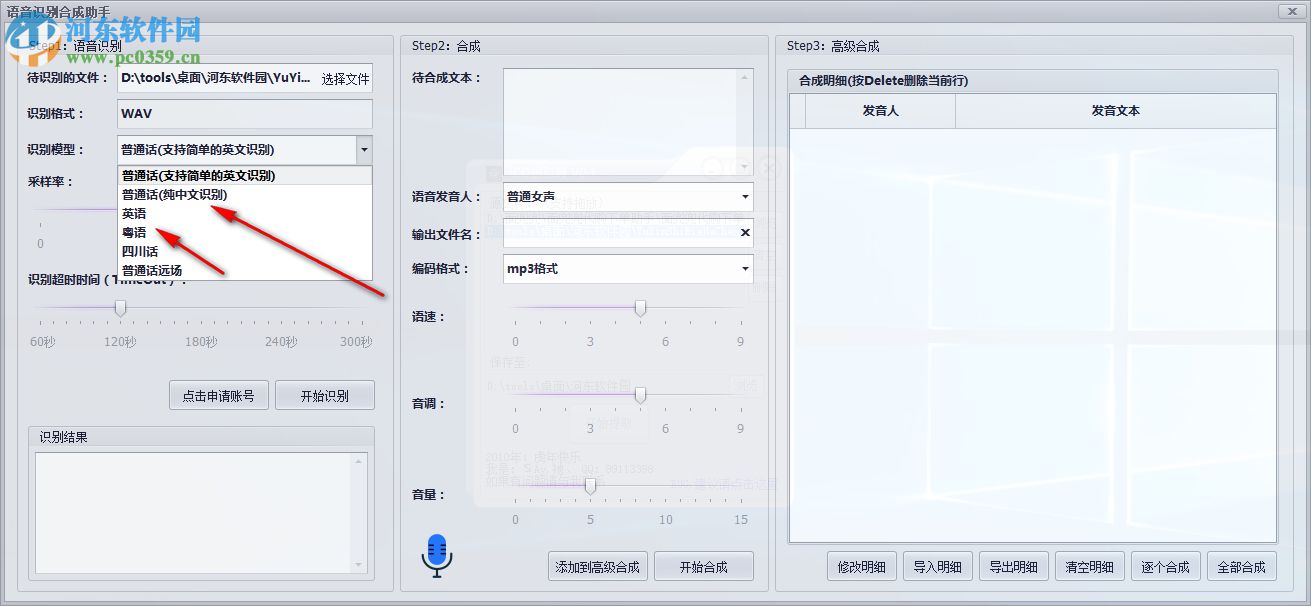Clear the 输出文件名 field with X icon
1311x606 pixels.
coord(744,232)
